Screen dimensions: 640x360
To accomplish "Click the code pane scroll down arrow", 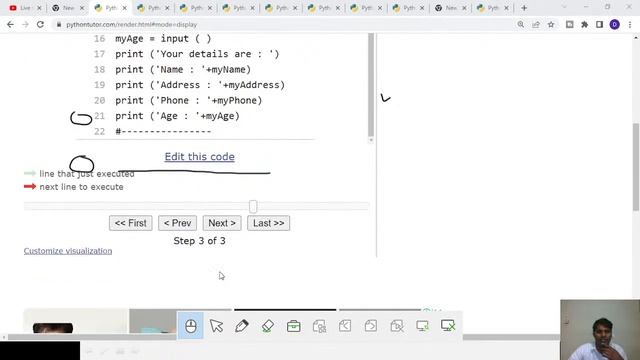I will click(x=371, y=140).
